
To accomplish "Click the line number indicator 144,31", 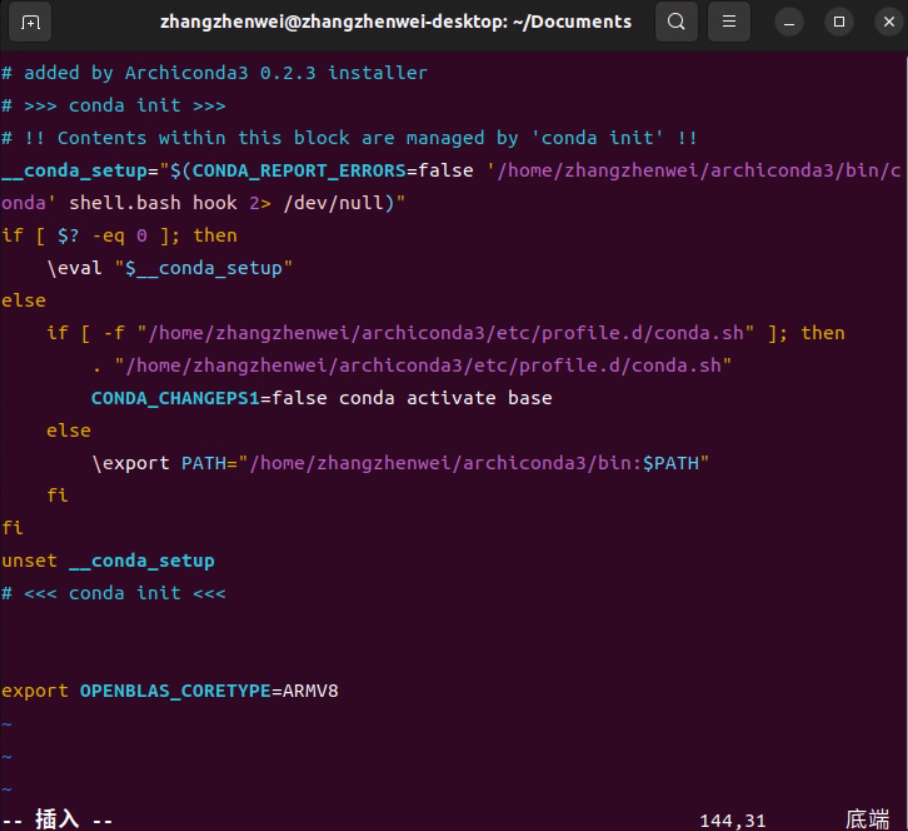I will 732,818.
